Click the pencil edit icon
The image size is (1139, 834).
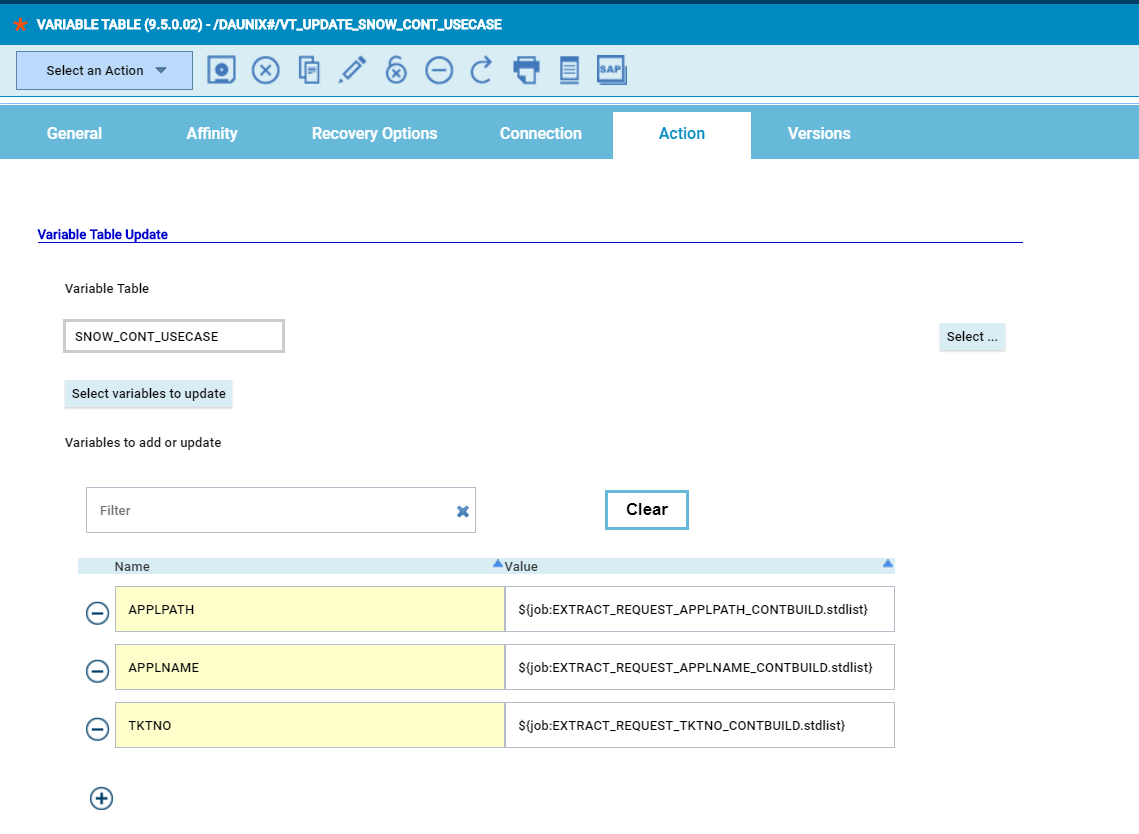pyautogui.click(x=352, y=70)
